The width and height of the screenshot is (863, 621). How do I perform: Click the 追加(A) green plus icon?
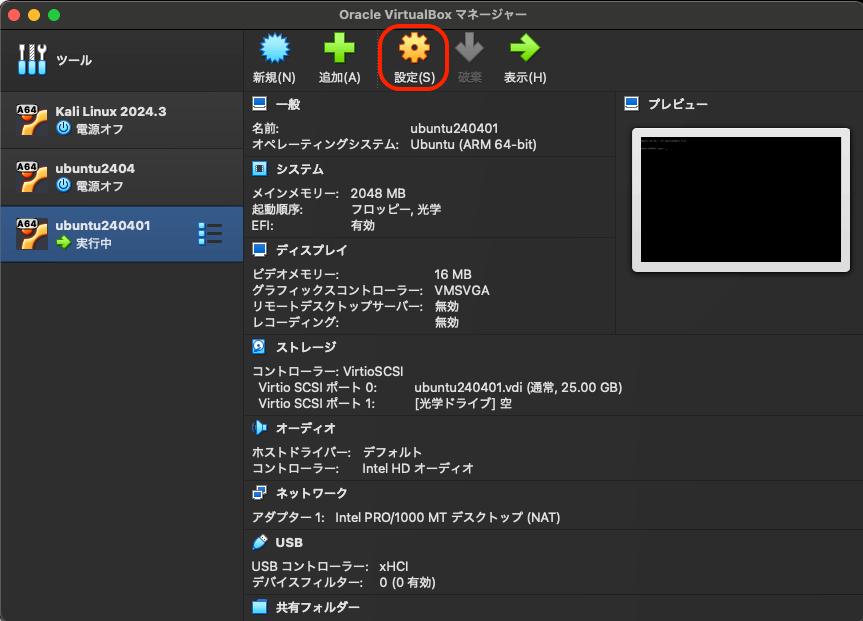pyautogui.click(x=339, y=48)
